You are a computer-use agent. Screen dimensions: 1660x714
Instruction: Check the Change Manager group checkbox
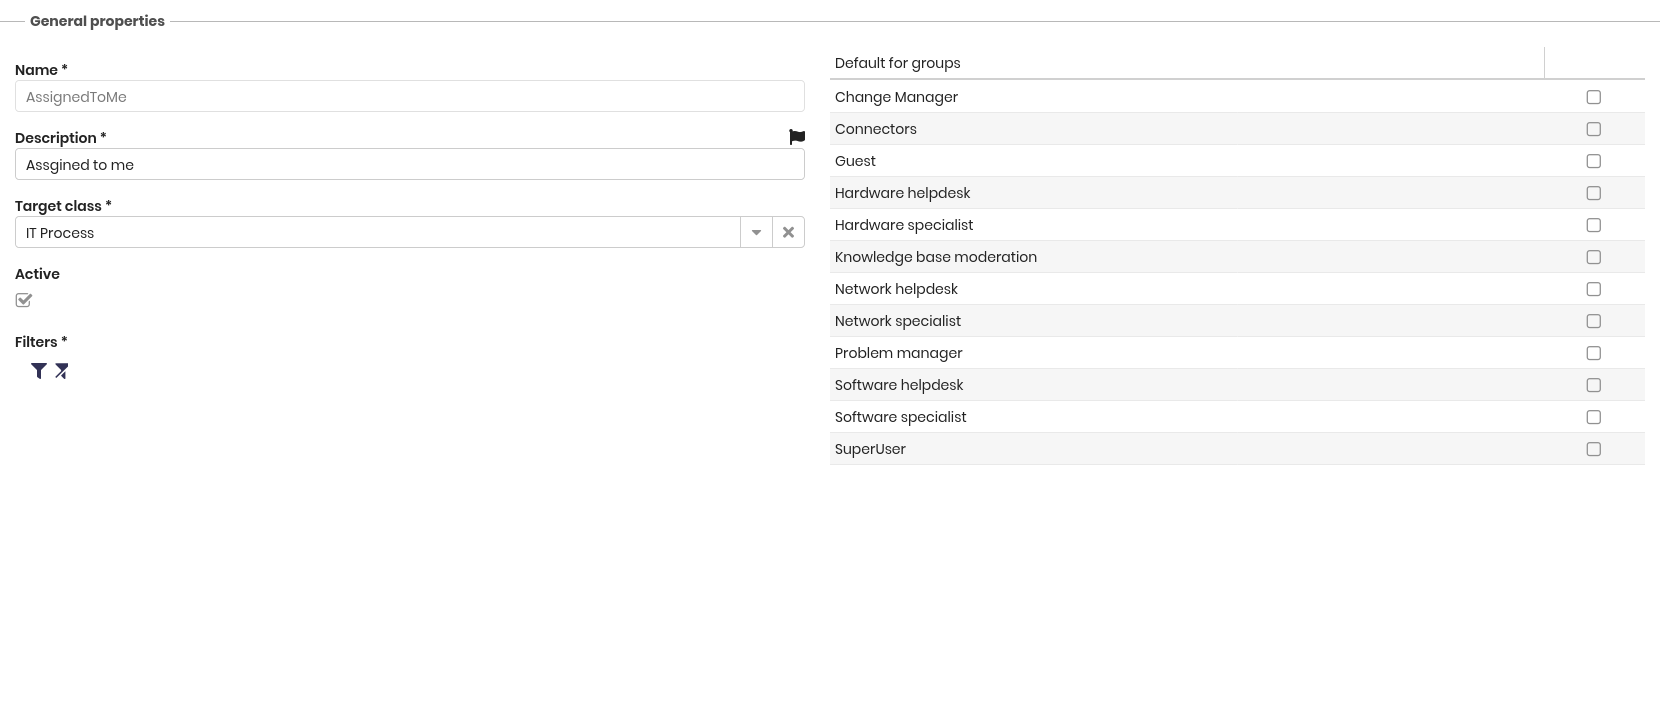pos(1593,97)
